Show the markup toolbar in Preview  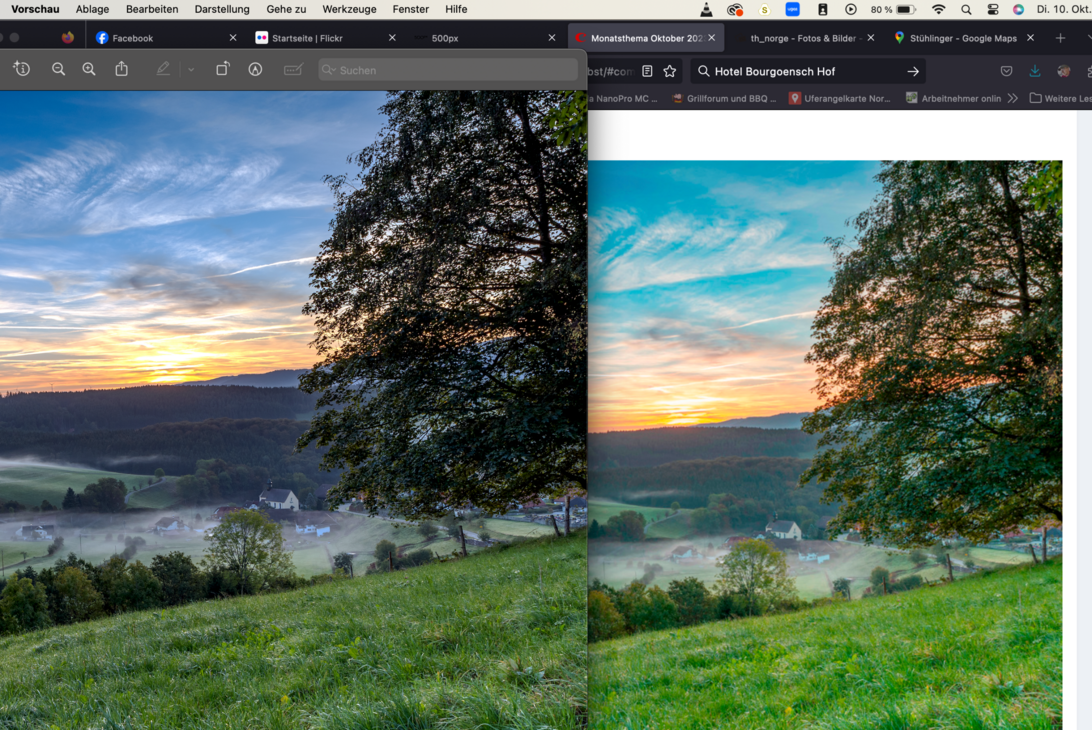[x=256, y=70]
